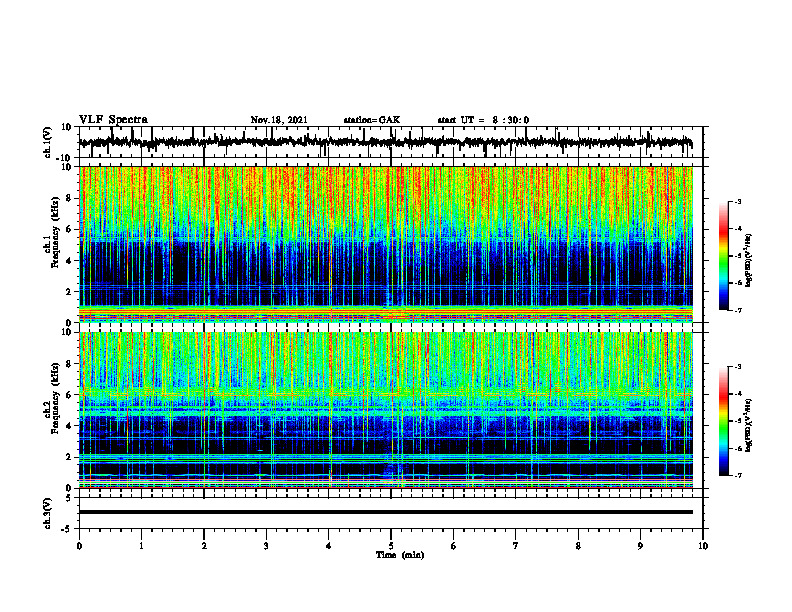Click inside the ch.1 voltage waveform trace
The height and width of the screenshot is (612, 792).
click(385, 142)
